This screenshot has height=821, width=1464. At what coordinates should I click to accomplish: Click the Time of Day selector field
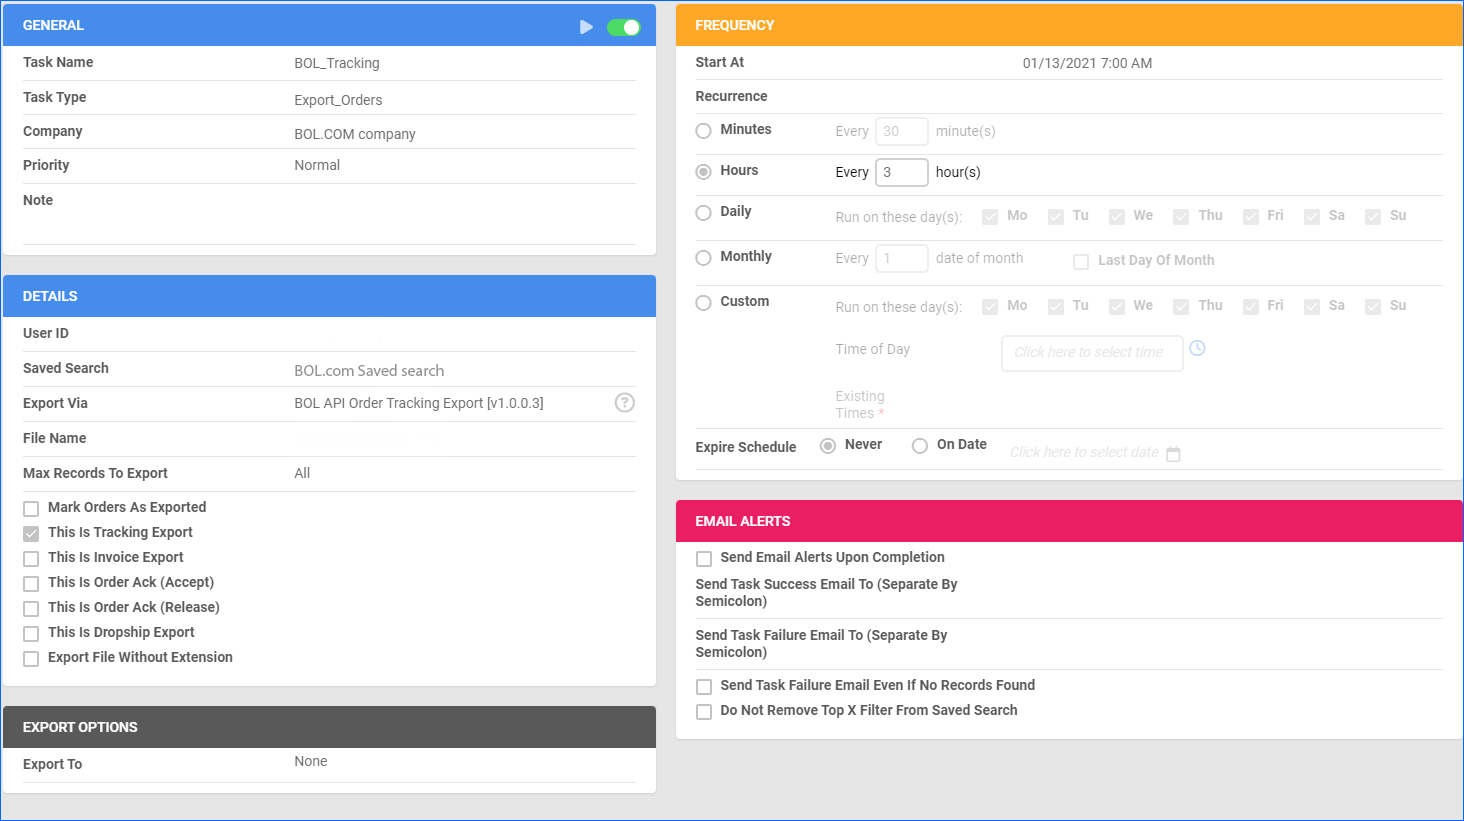click(1092, 353)
